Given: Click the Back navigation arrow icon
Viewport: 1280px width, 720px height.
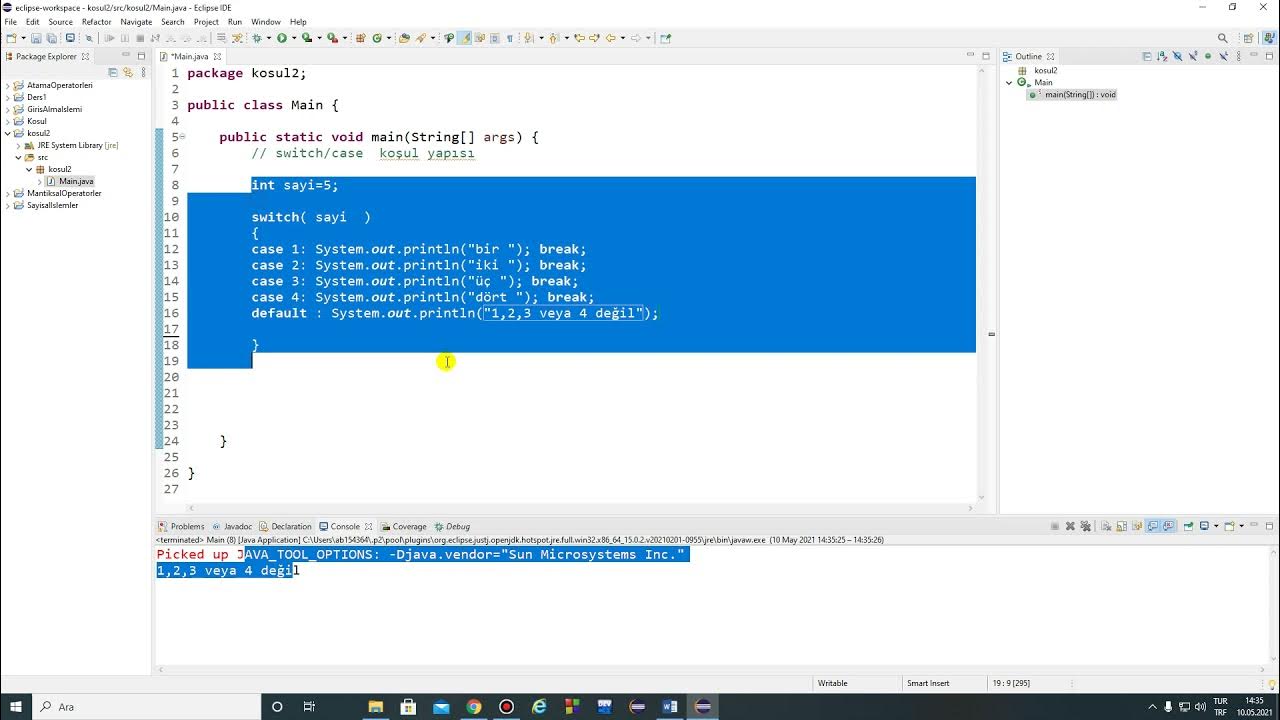Looking at the screenshot, I should [x=611, y=38].
